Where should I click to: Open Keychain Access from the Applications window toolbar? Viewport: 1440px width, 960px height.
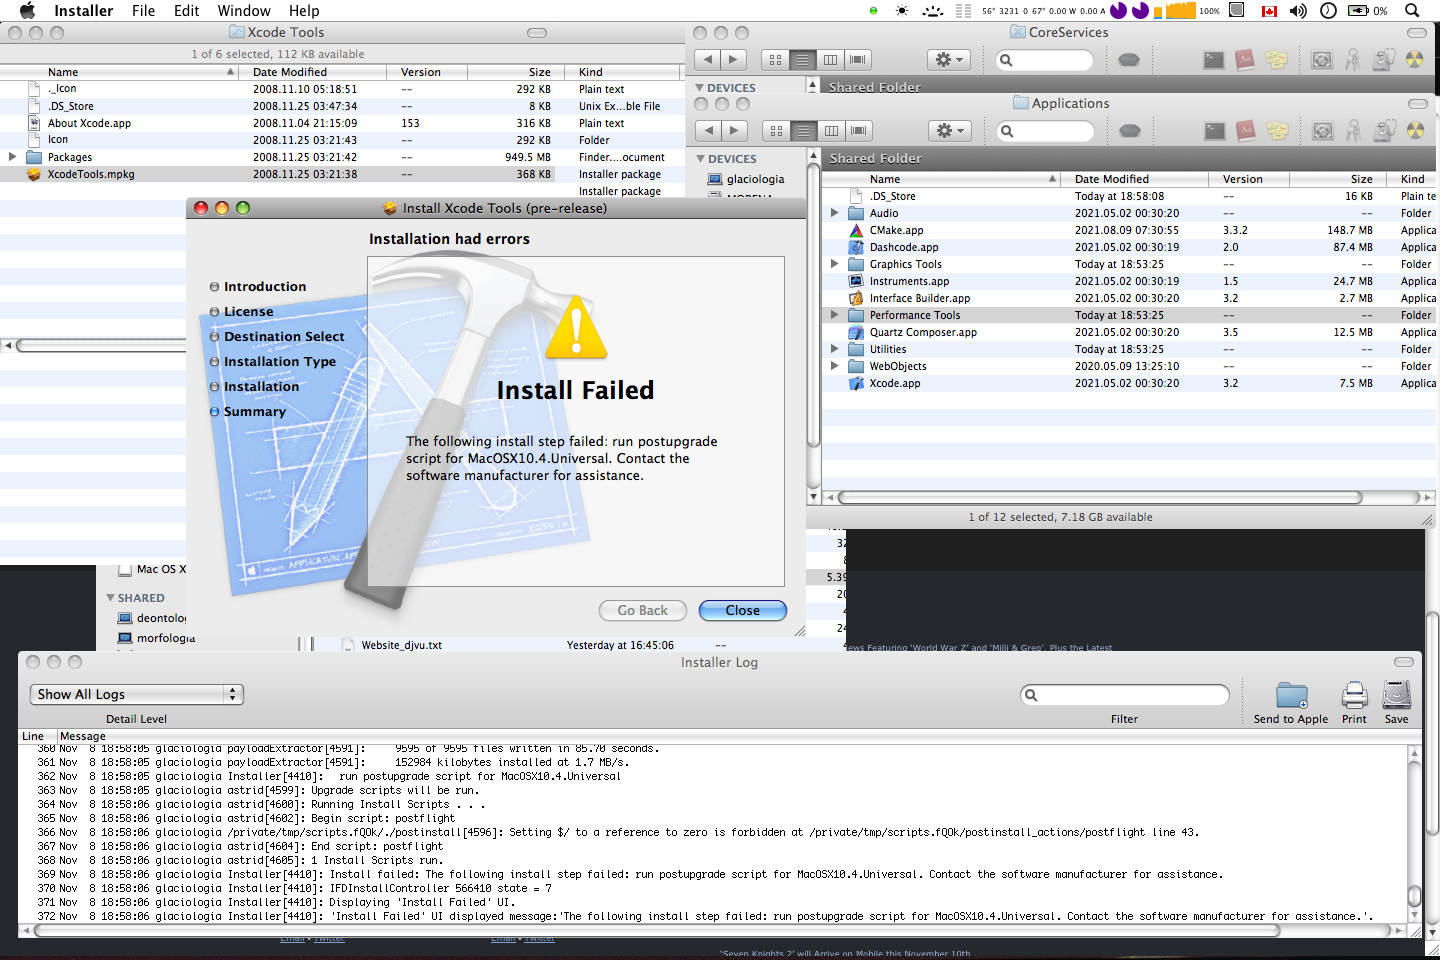pos(1354,131)
